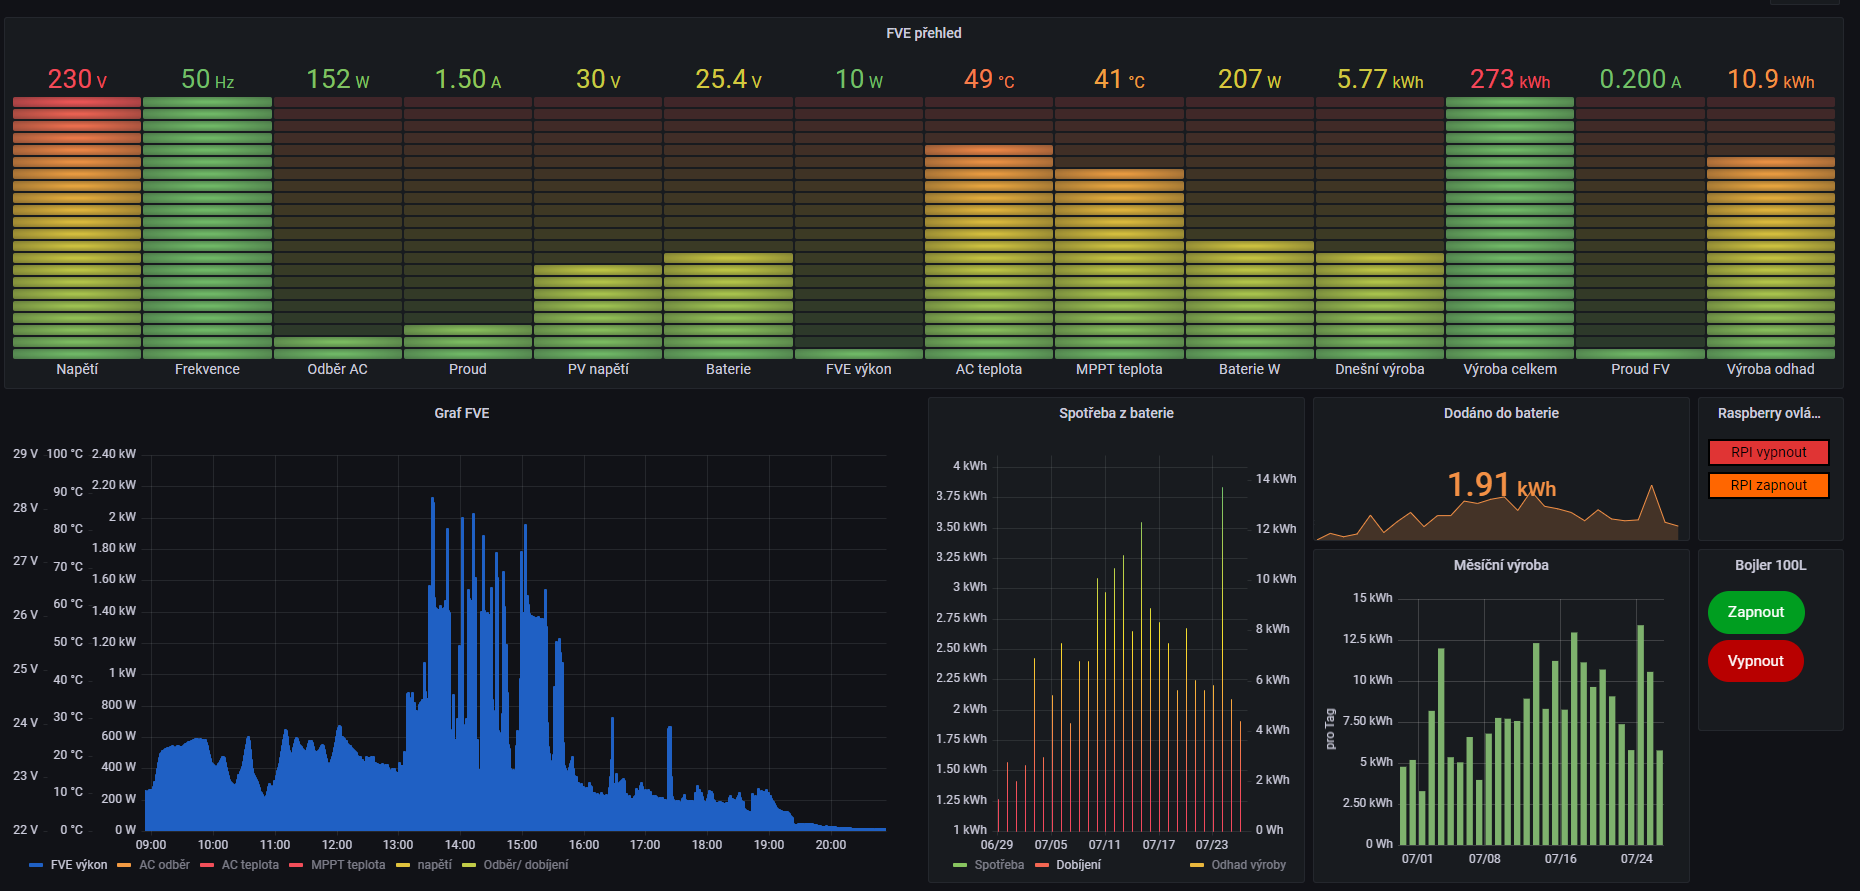Viewport: 1860px width, 891px height.
Task: Show AC teplota series in graph legend
Action: tap(249, 865)
